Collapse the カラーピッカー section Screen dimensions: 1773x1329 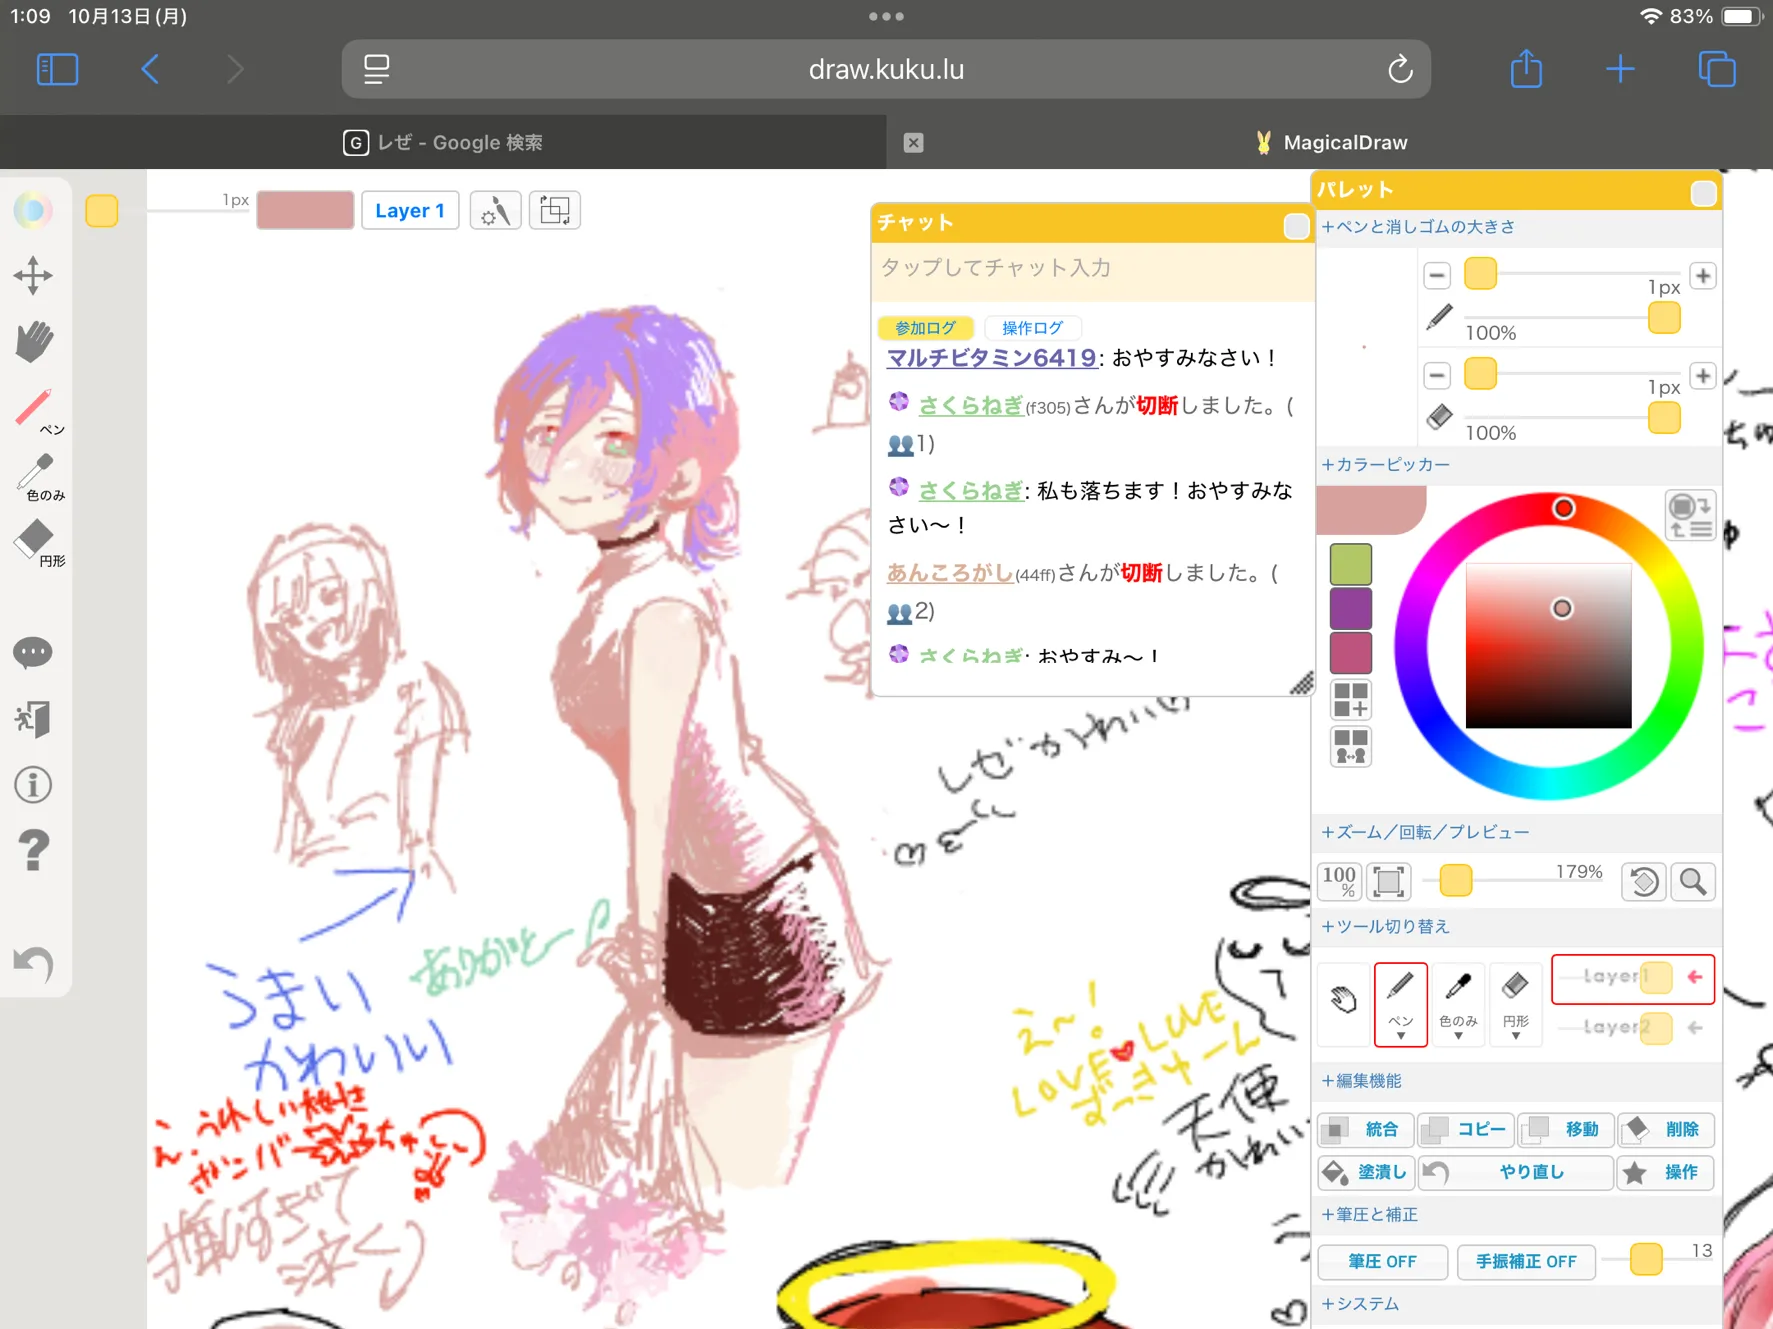click(1385, 465)
